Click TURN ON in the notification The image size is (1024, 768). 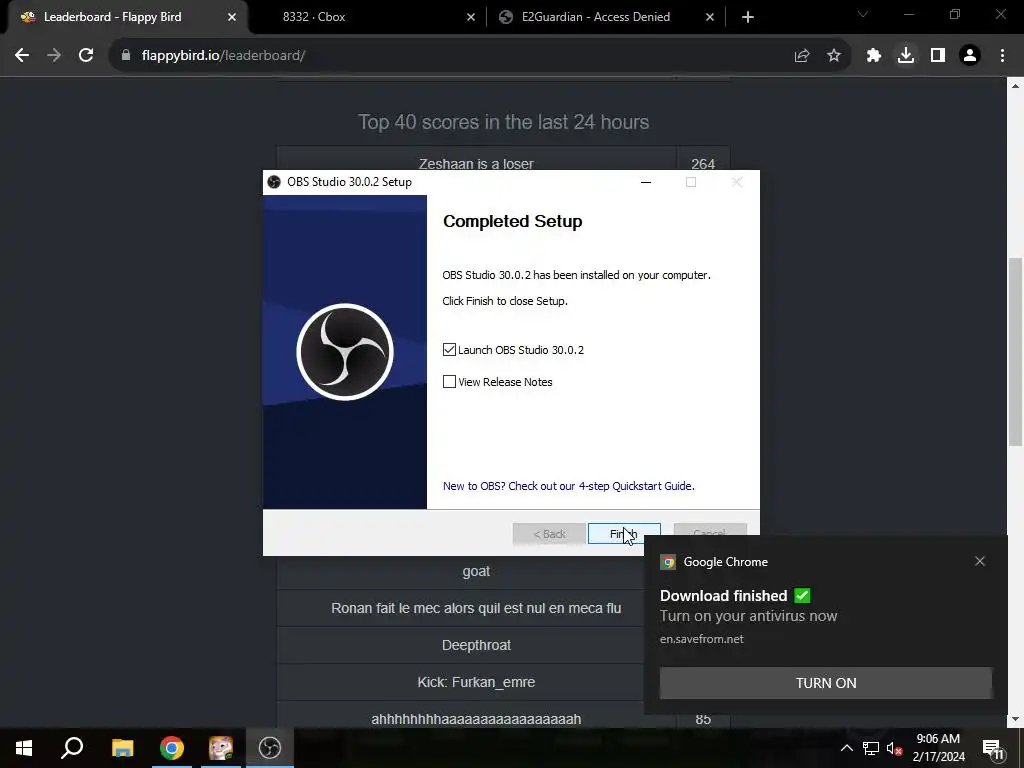(825, 683)
